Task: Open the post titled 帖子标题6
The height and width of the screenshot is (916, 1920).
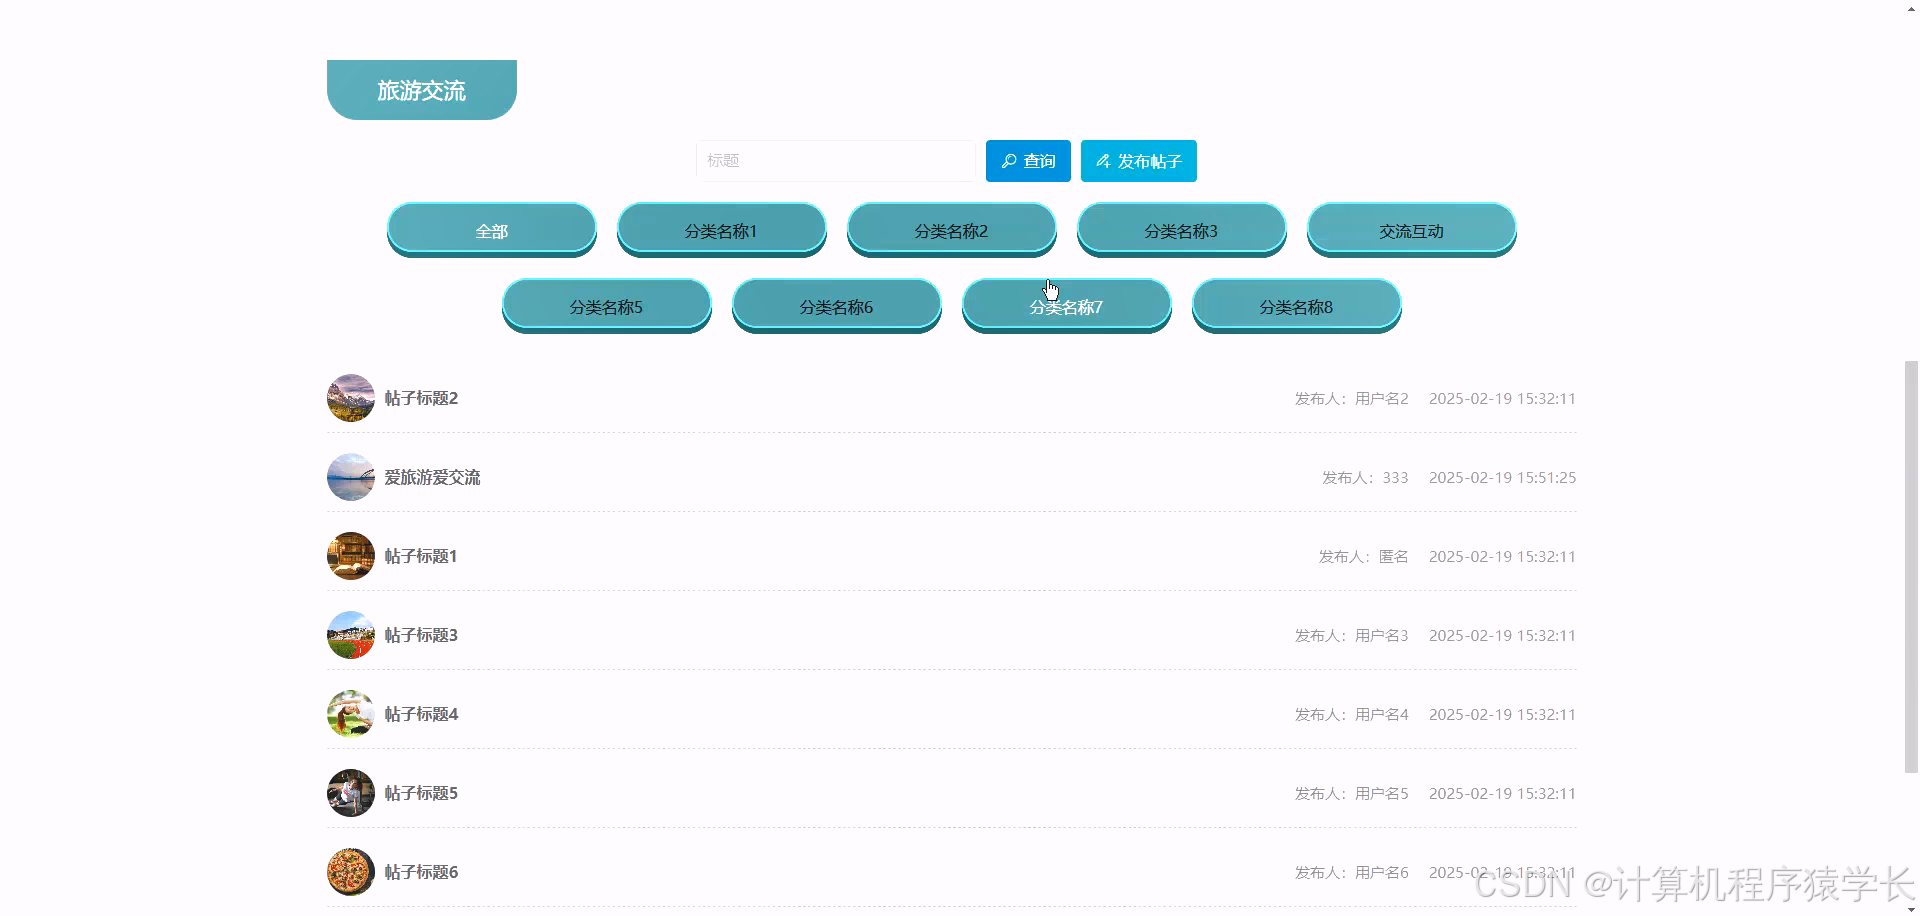Action: tap(421, 872)
